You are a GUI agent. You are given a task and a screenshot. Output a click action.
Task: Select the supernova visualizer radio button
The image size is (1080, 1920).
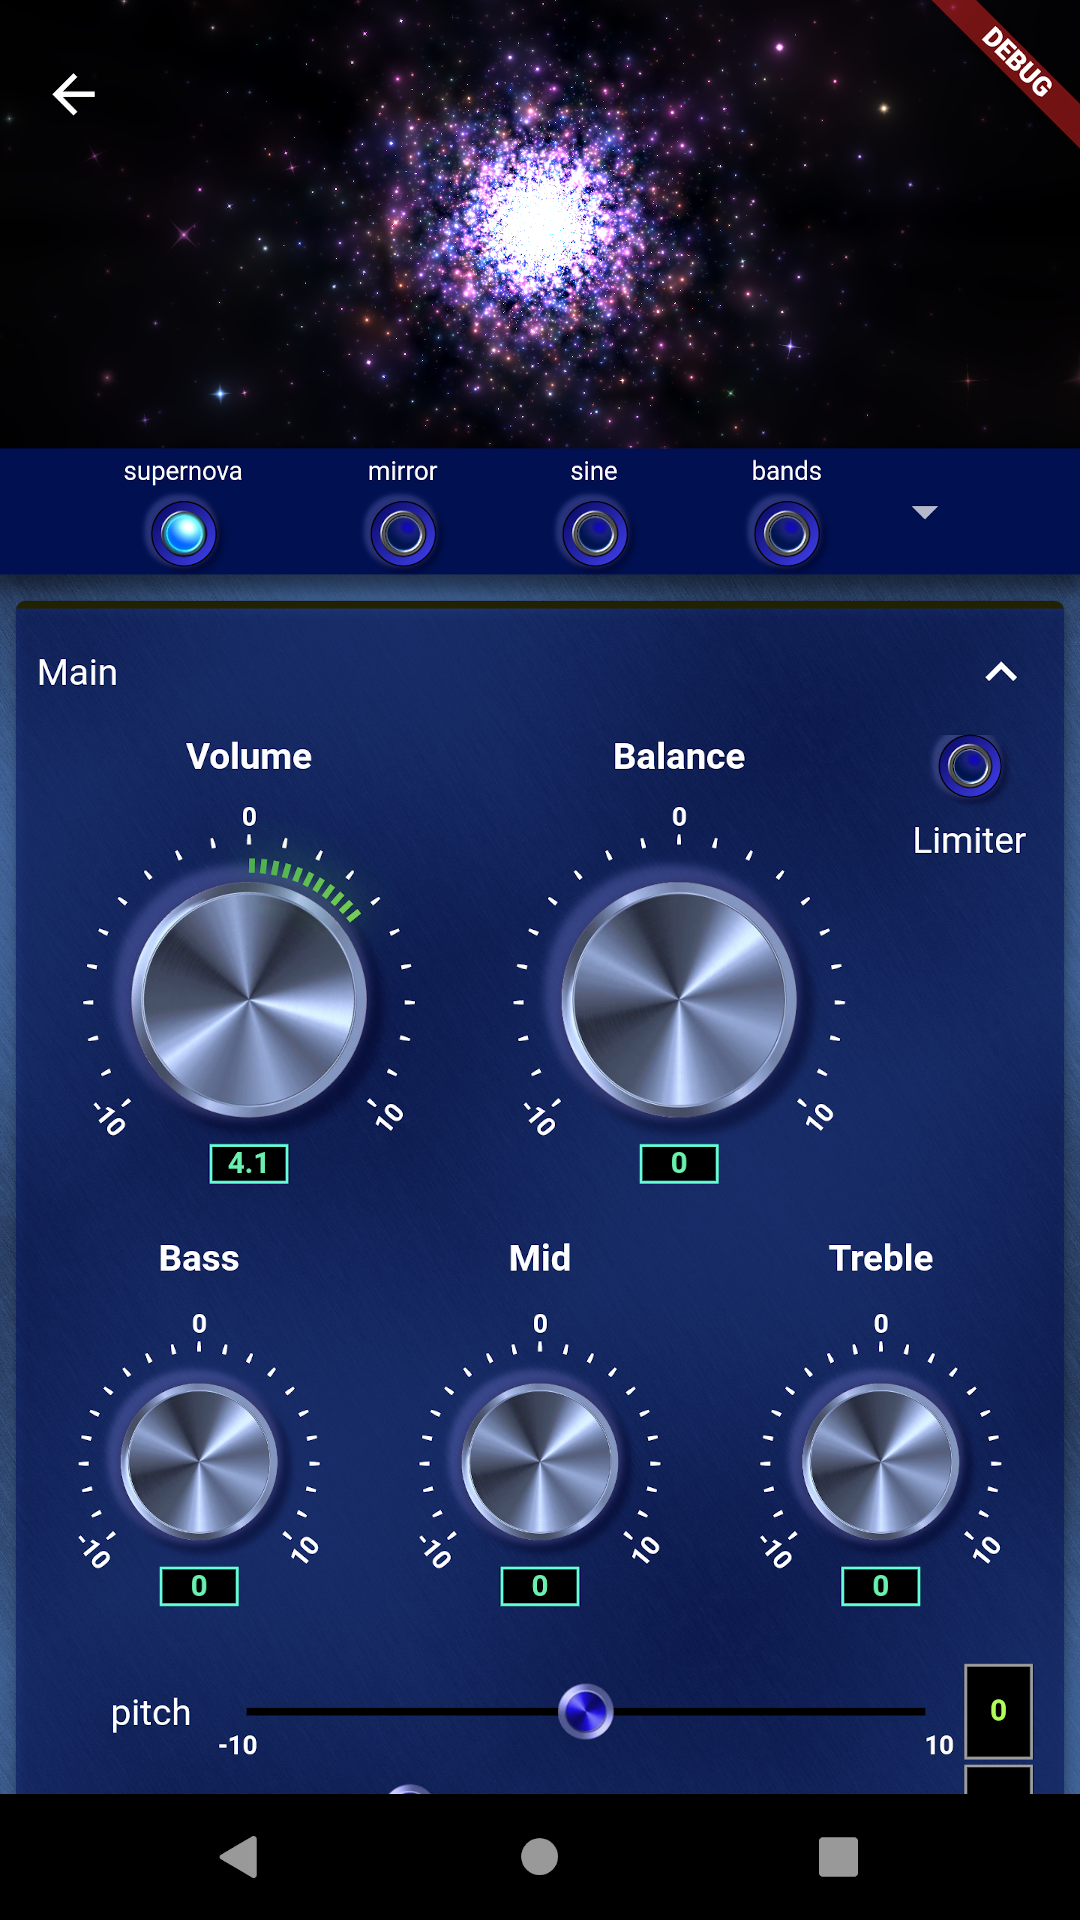point(183,533)
